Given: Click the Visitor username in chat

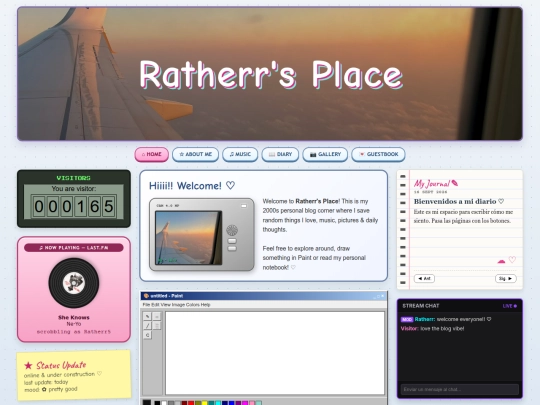Looking at the screenshot, I should [409, 329].
